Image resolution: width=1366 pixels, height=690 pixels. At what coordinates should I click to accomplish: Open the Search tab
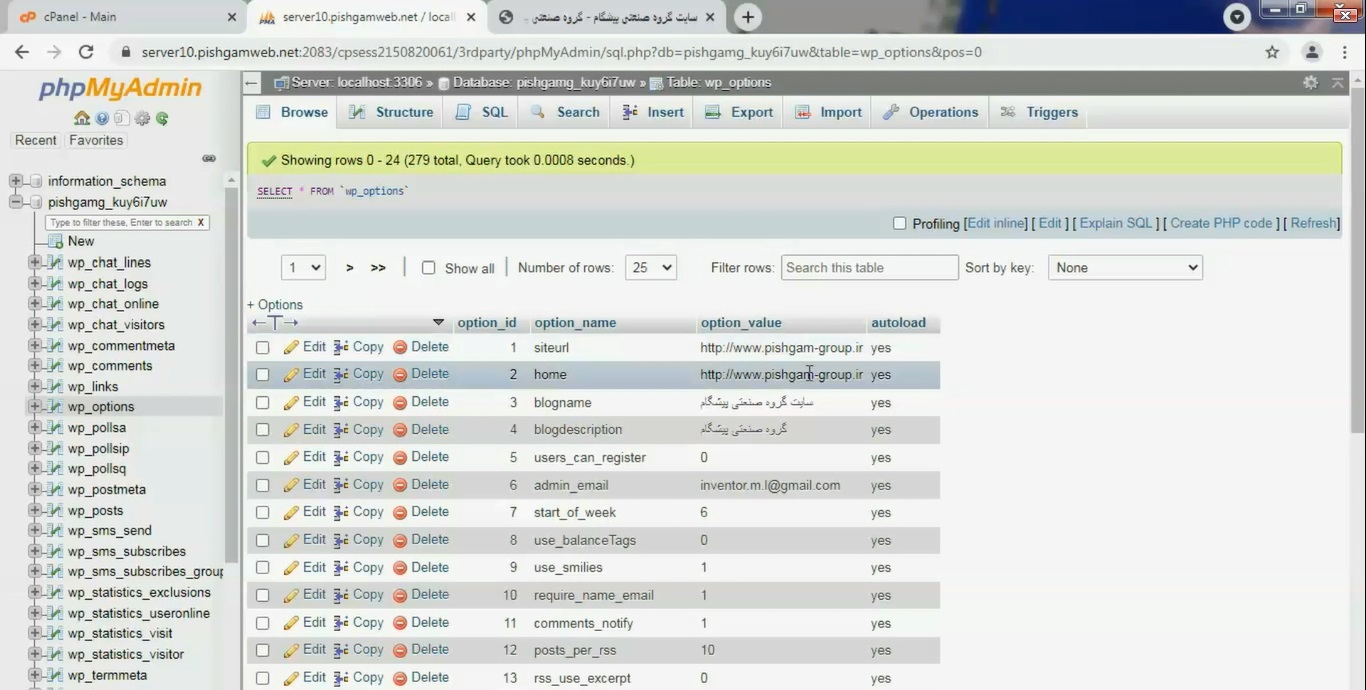click(x=565, y=112)
